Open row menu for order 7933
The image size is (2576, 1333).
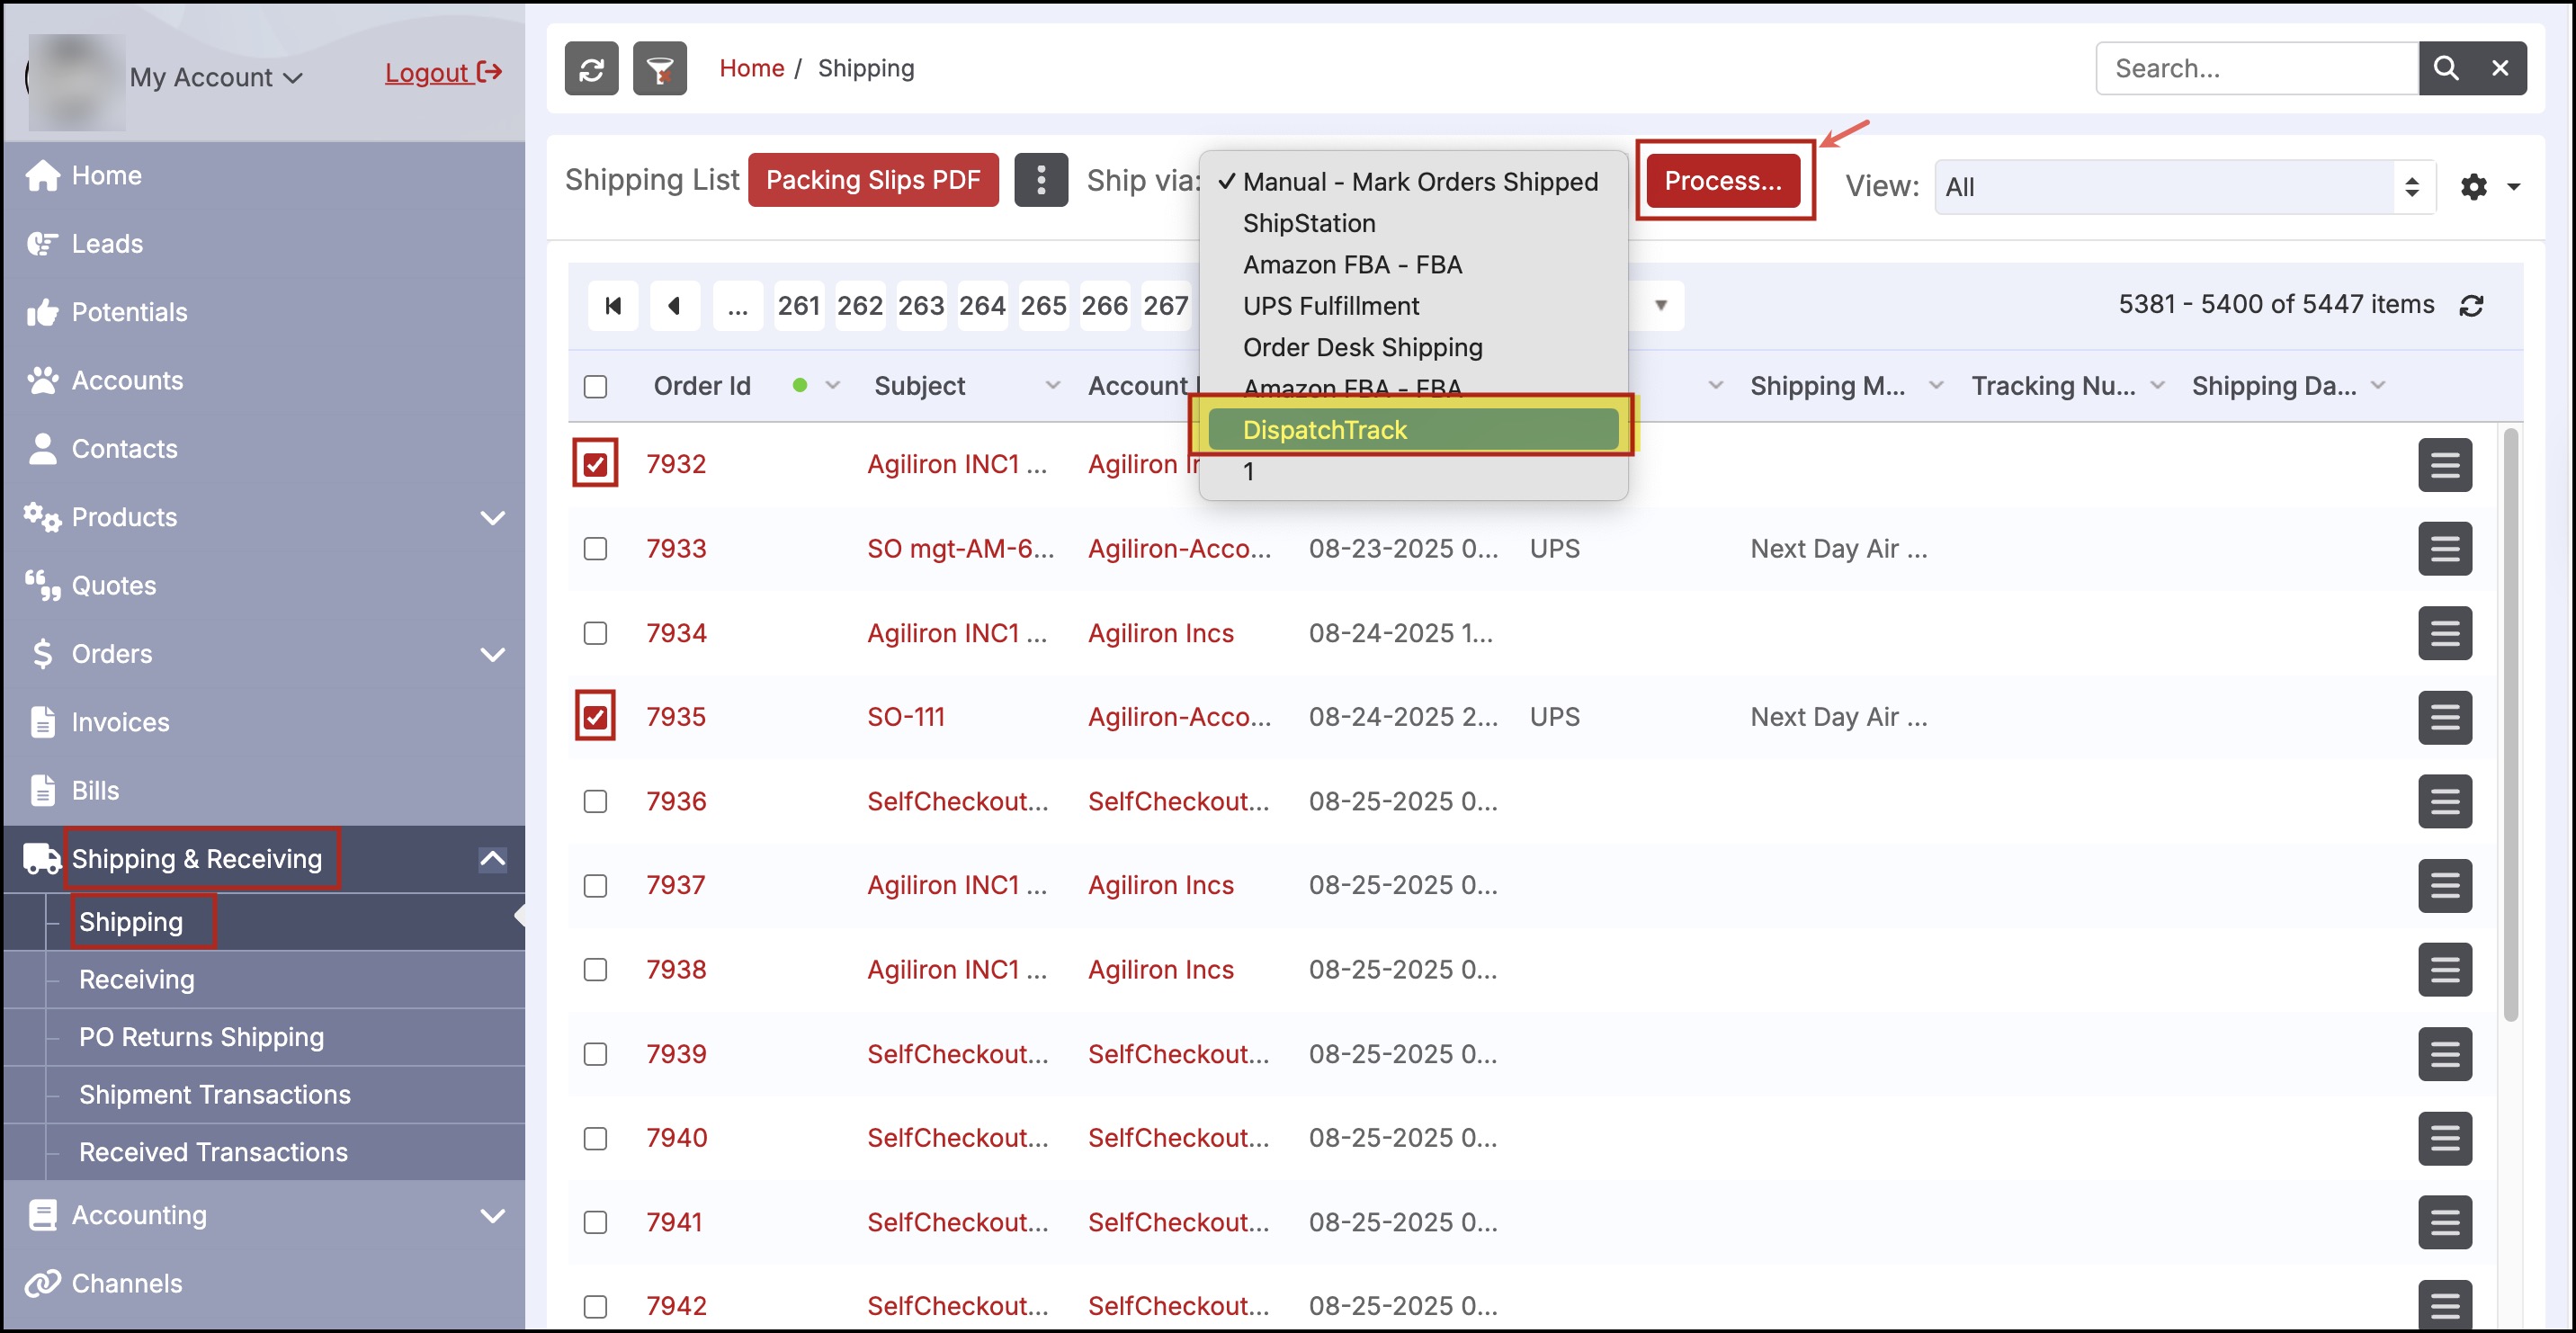[x=2444, y=549]
